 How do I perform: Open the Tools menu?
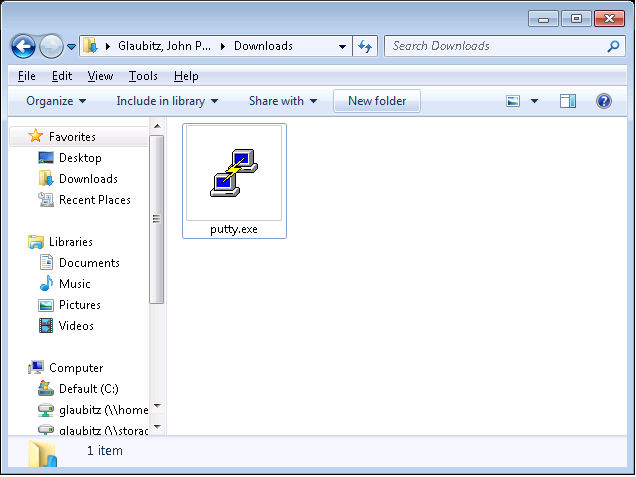coord(143,76)
